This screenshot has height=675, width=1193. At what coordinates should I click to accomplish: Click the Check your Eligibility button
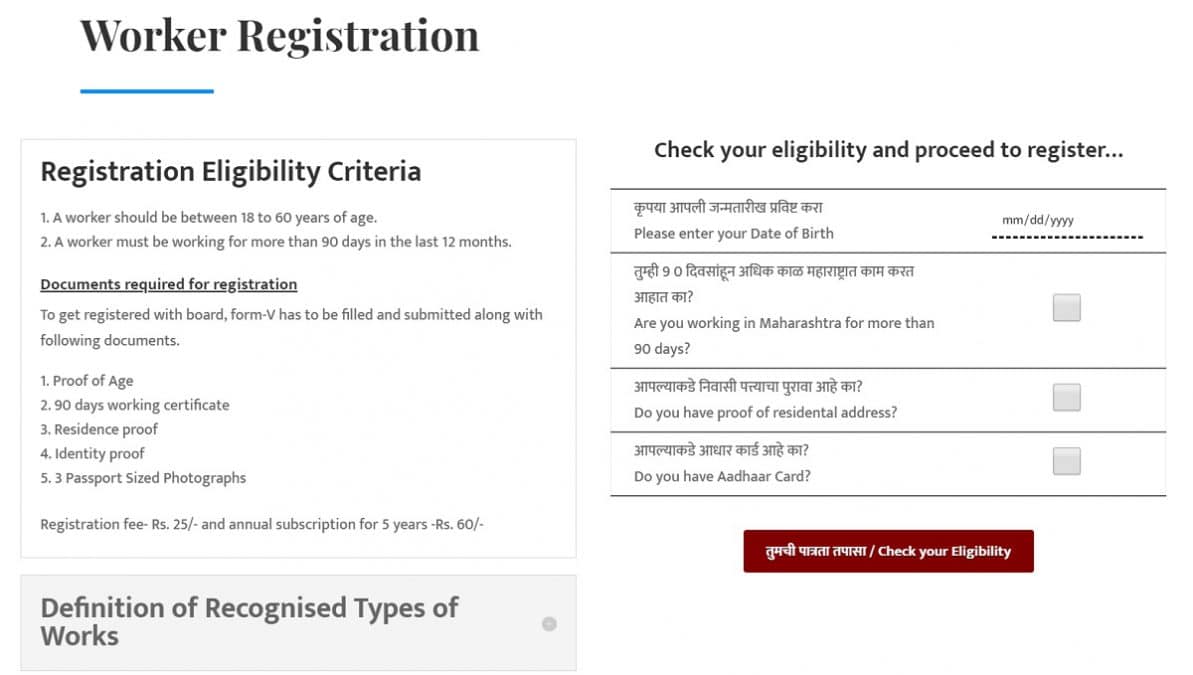887,550
